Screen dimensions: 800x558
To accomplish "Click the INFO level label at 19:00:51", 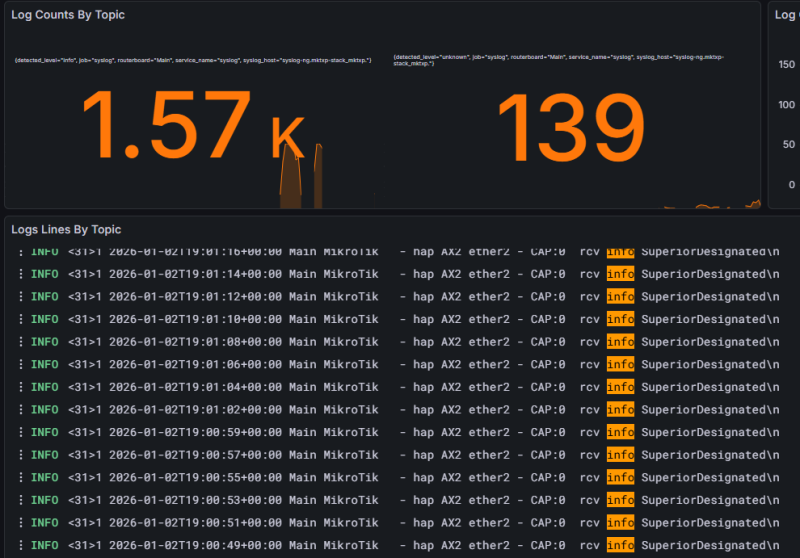I will [44, 523].
